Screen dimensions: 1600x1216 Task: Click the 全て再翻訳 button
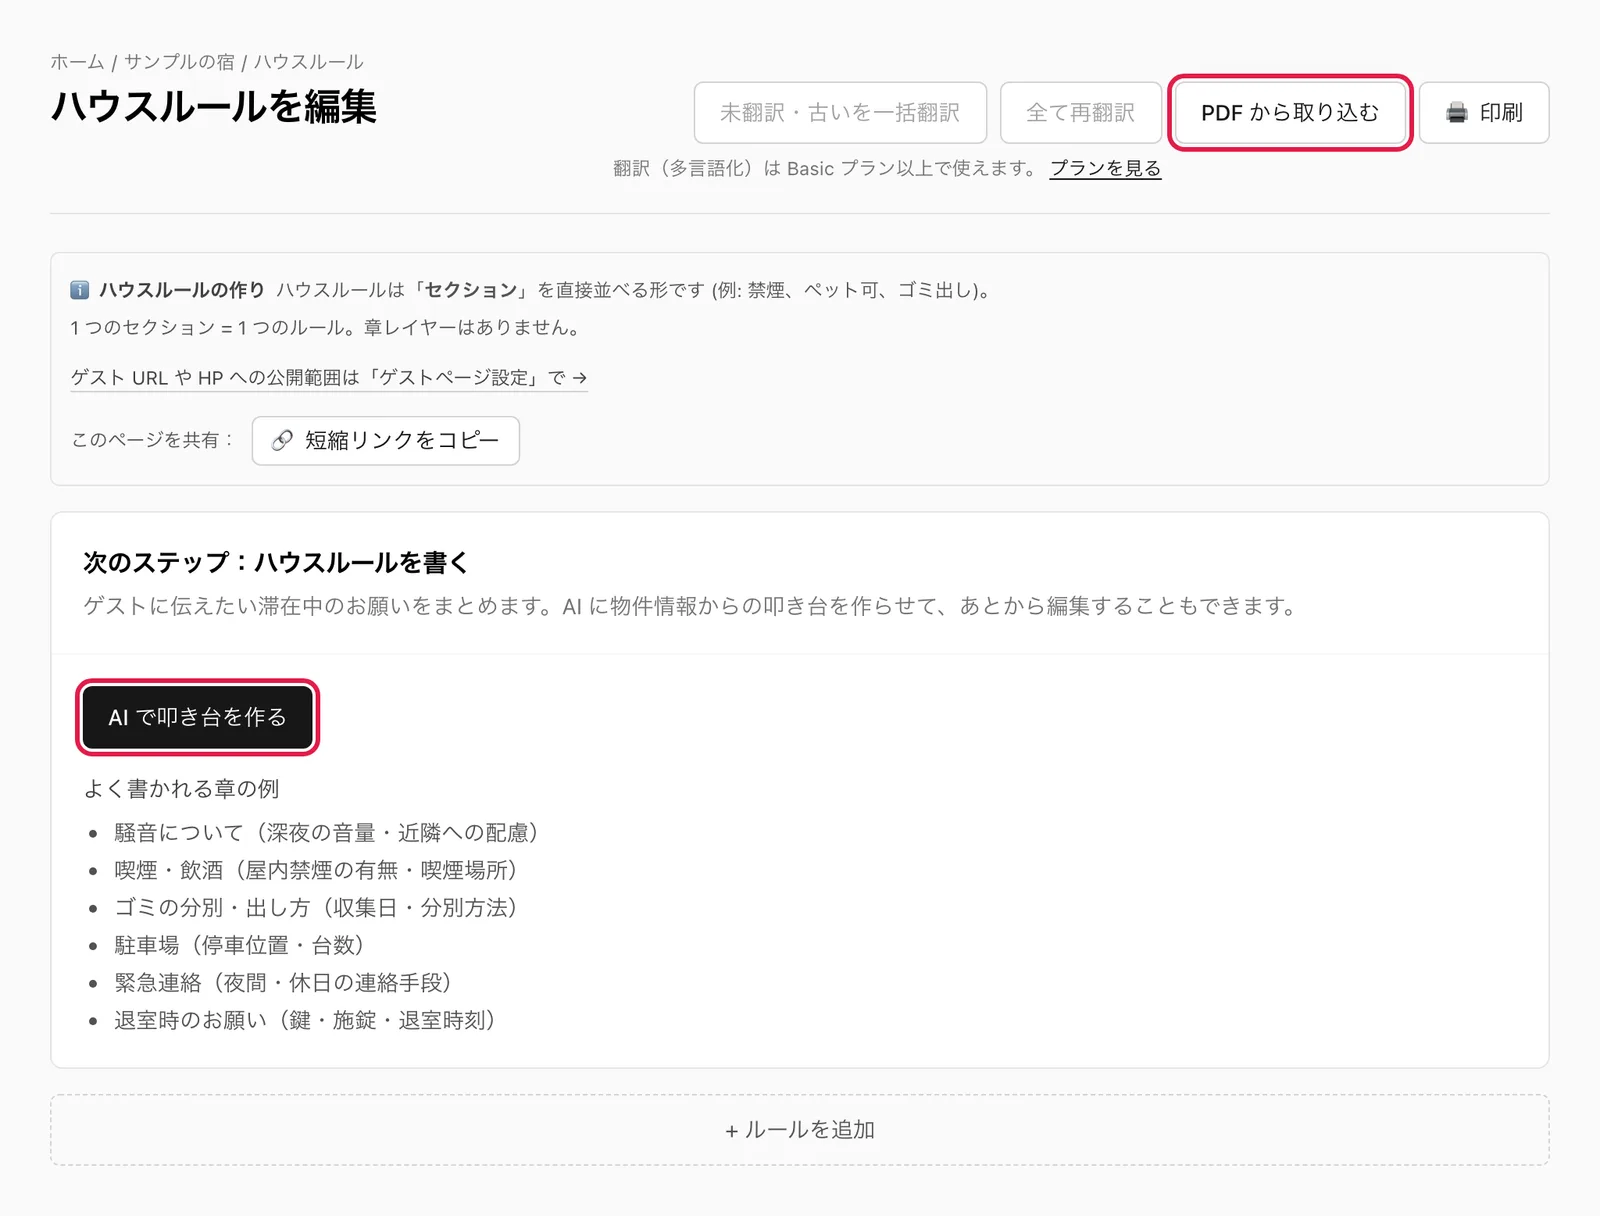(1081, 113)
